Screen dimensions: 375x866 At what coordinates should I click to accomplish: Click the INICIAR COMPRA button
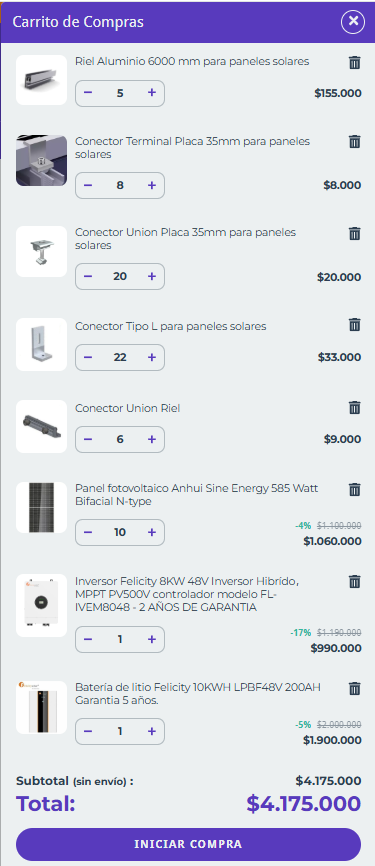coord(188,844)
